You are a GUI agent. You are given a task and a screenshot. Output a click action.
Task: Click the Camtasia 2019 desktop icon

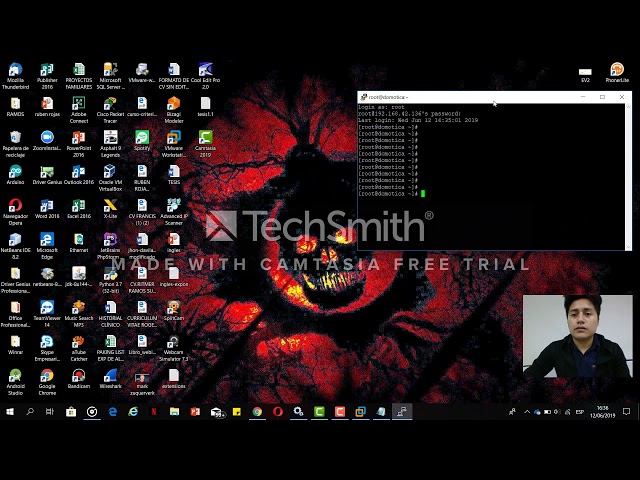[205, 144]
